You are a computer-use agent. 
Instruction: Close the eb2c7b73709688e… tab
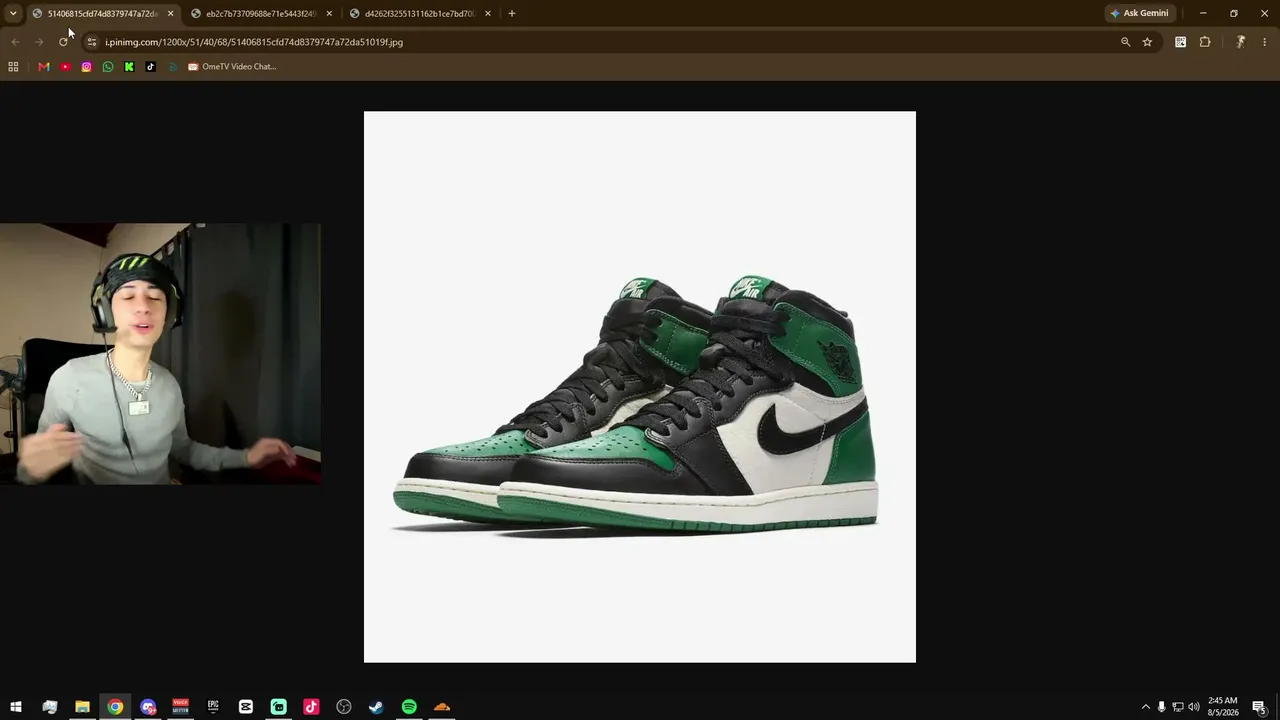pyautogui.click(x=329, y=13)
